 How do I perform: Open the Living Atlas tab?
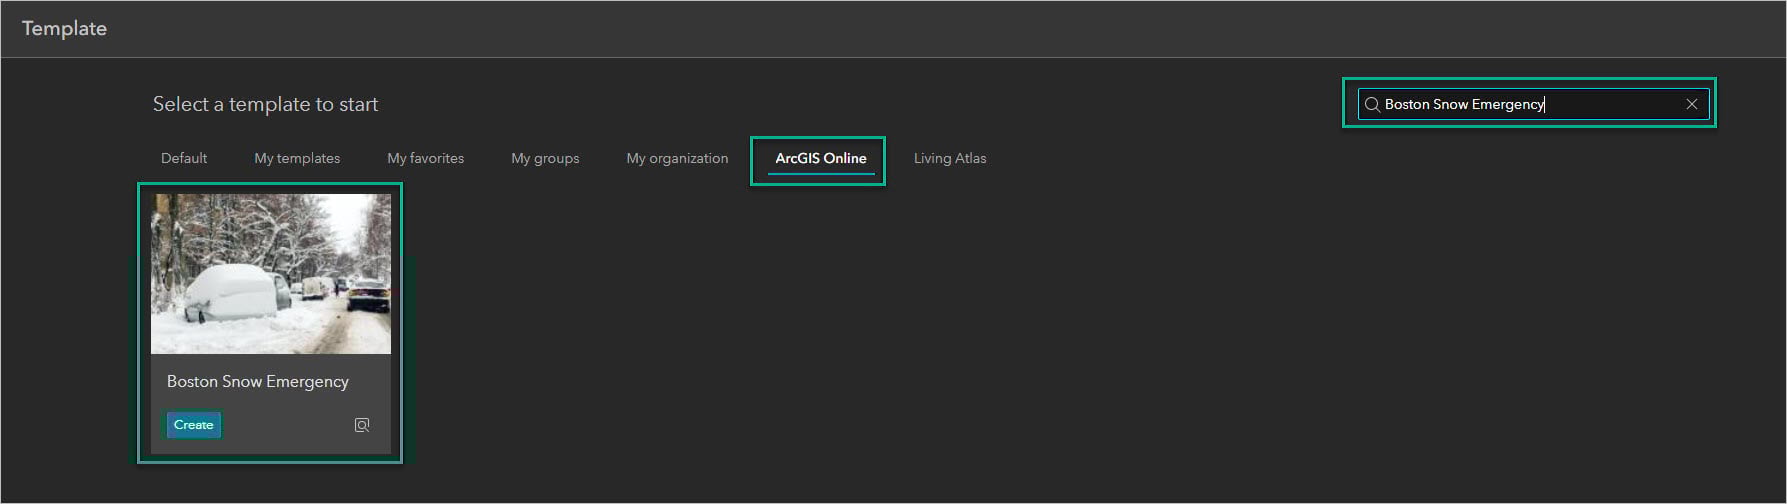[x=949, y=158]
